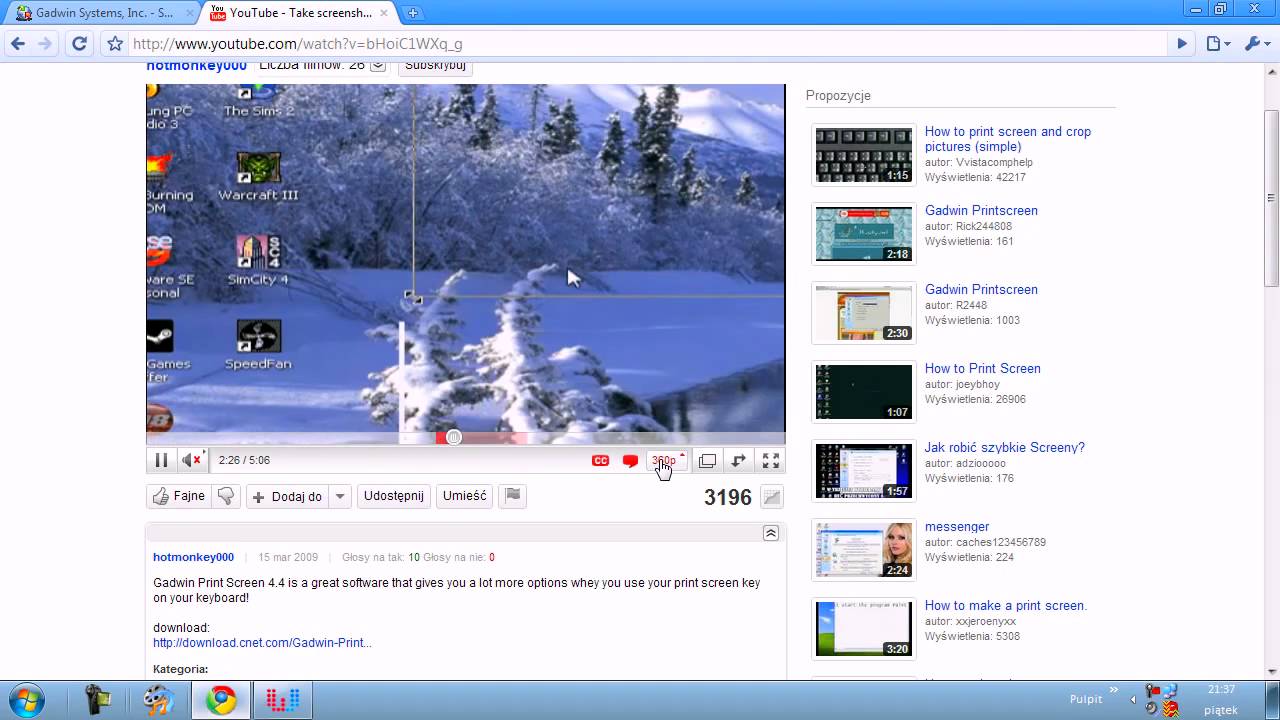This screenshot has width=1280, height=720.
Task: Open the Dodaj do dropdown arrow
Action: click(340, 496)
